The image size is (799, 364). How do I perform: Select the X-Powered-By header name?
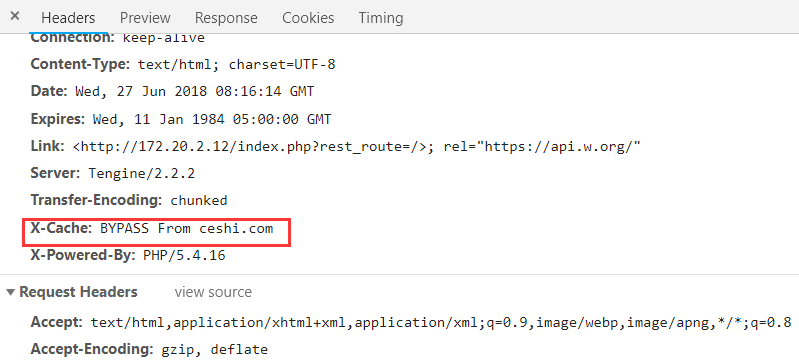(83, 255)
